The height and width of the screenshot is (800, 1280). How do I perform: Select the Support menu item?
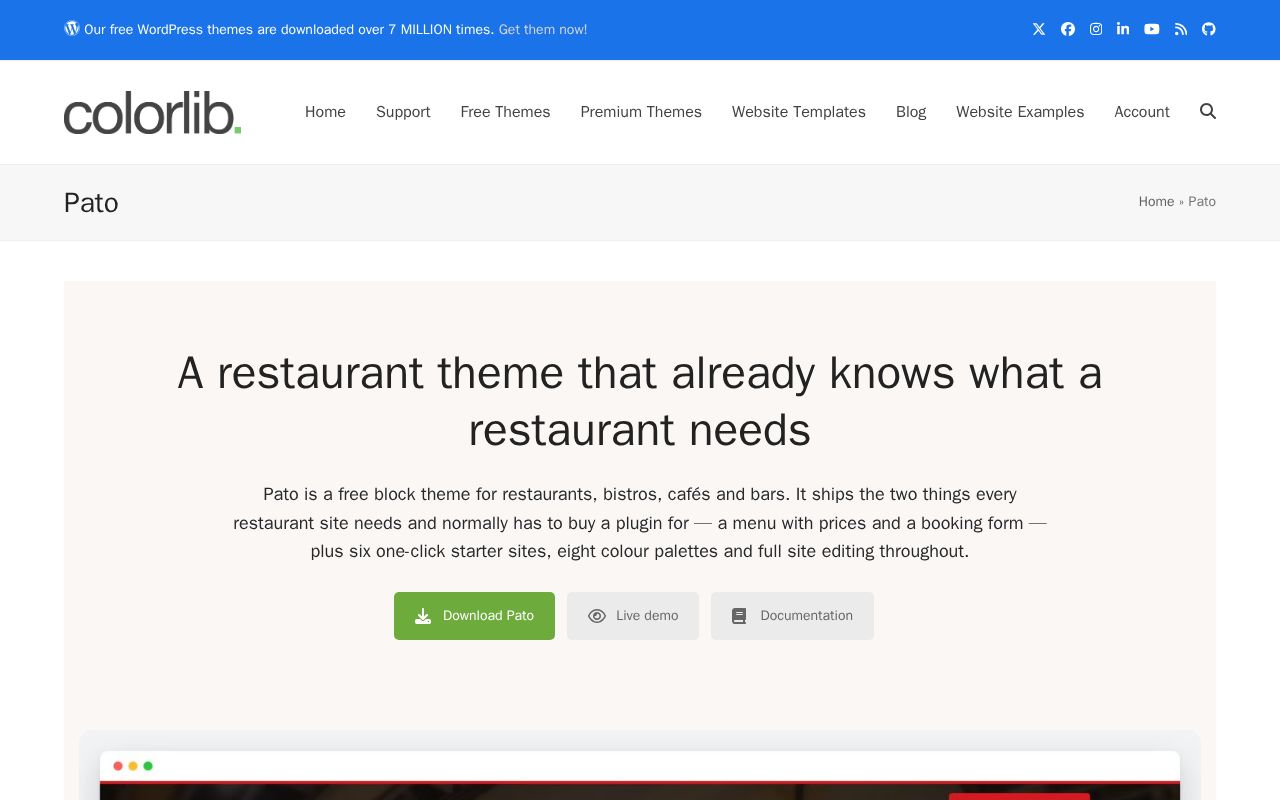coord(403,112)
